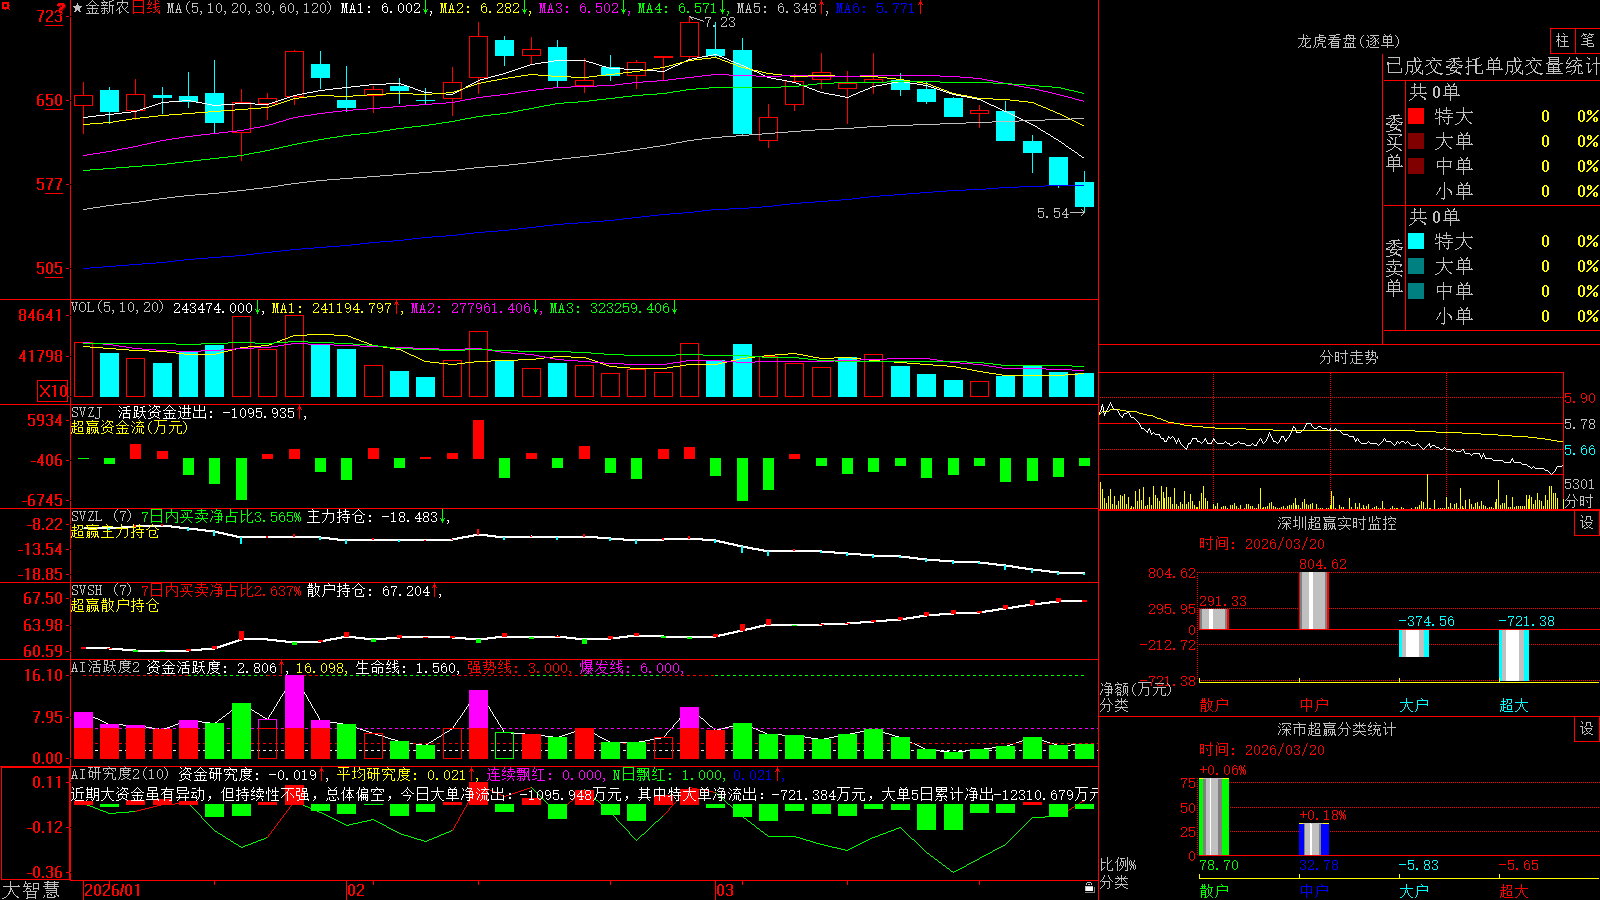Click the MA1: 6.002 value
Viewport: 1600px width, 900px height.
(x=386, y=8)
